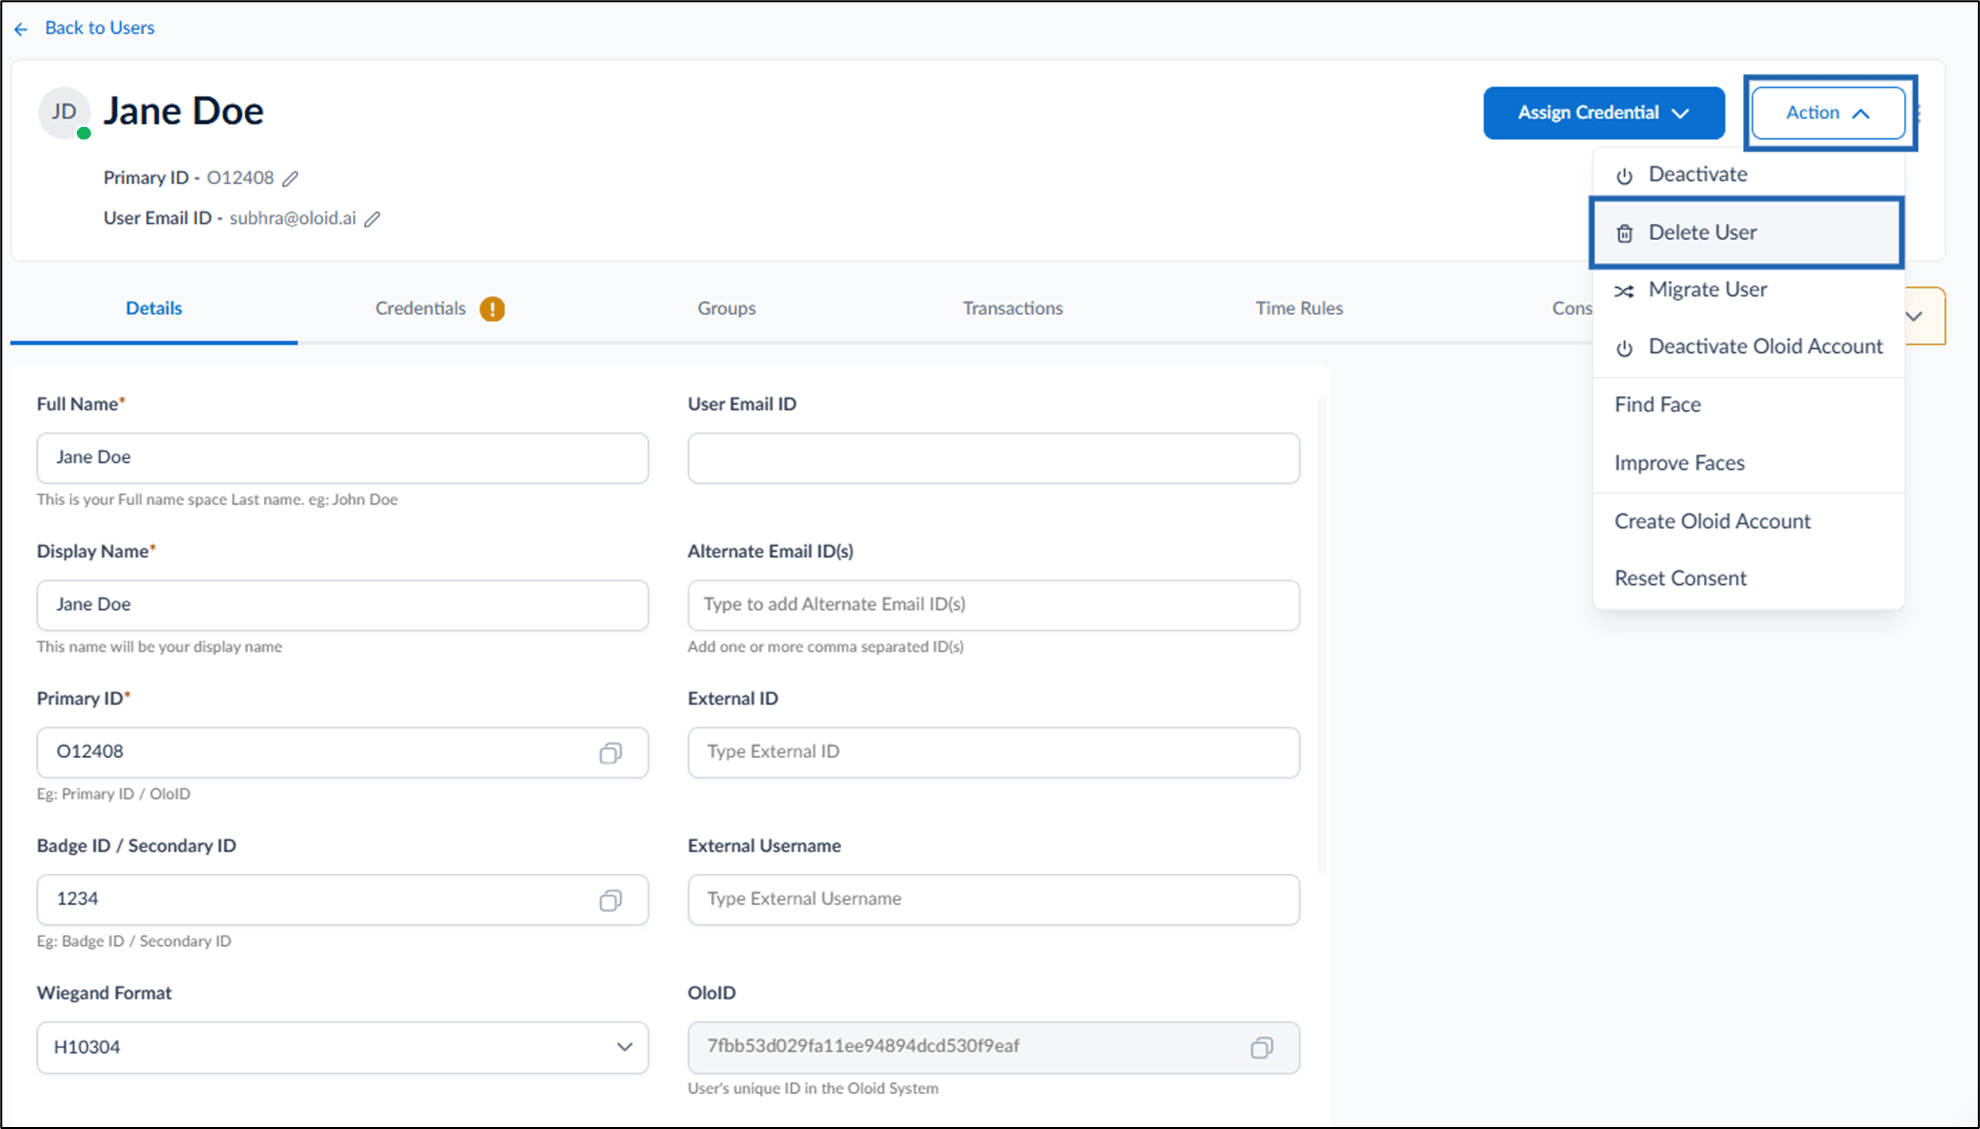1980x1129 pixels.
Task: Switch to the Details tab
Action: (154, 308)
